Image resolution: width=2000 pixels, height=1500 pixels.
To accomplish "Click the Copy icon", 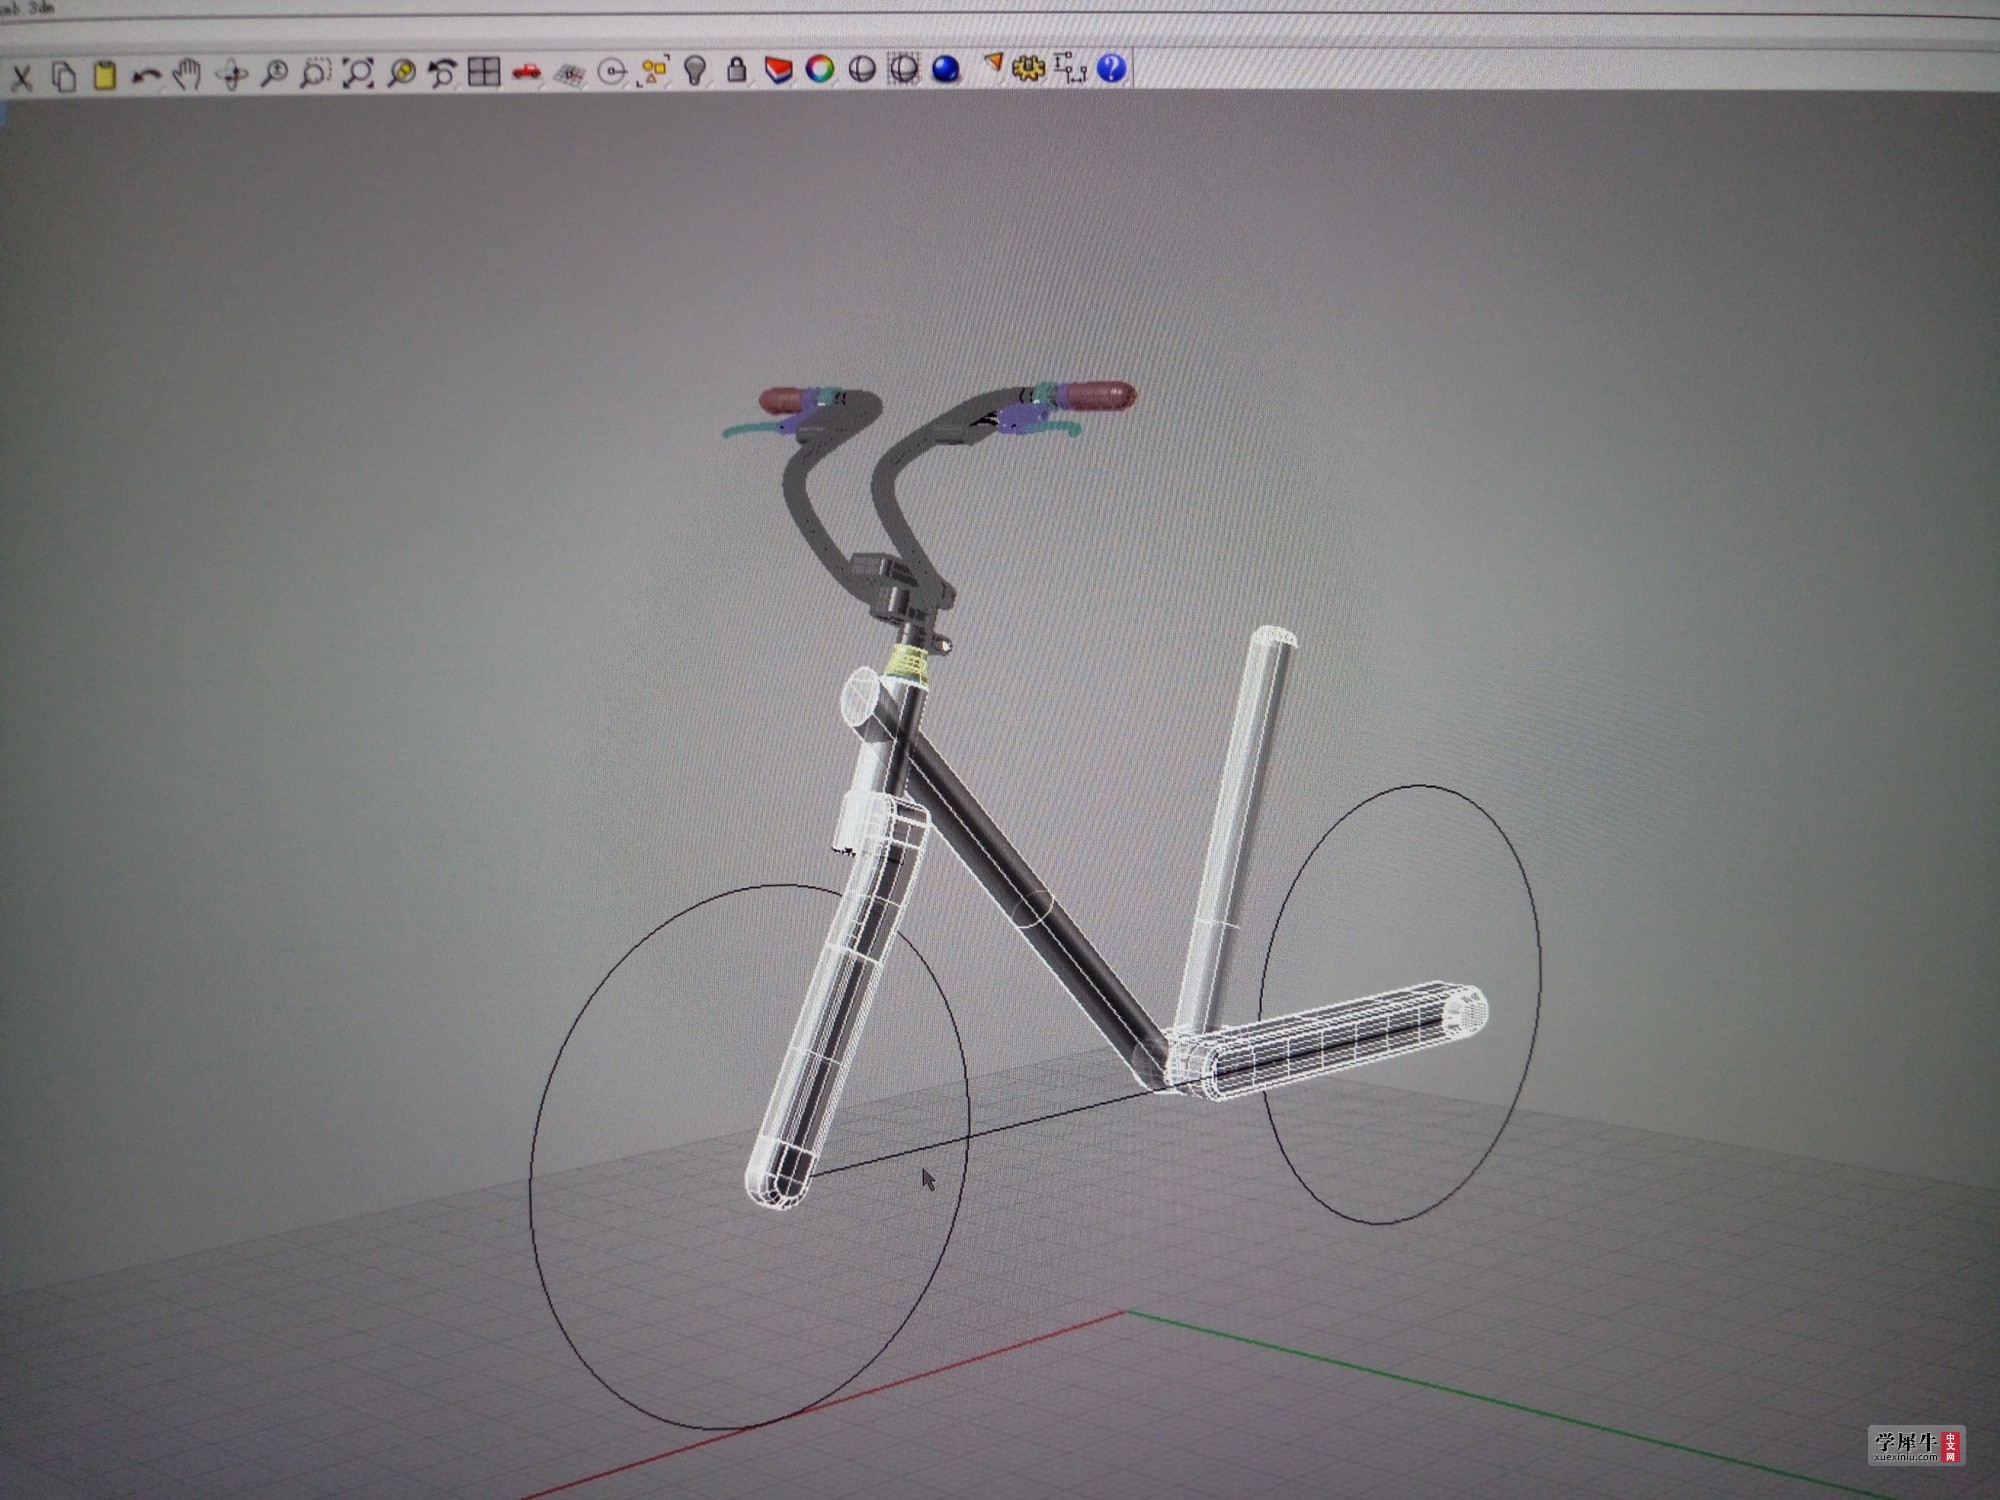I will tap(64, 76).
